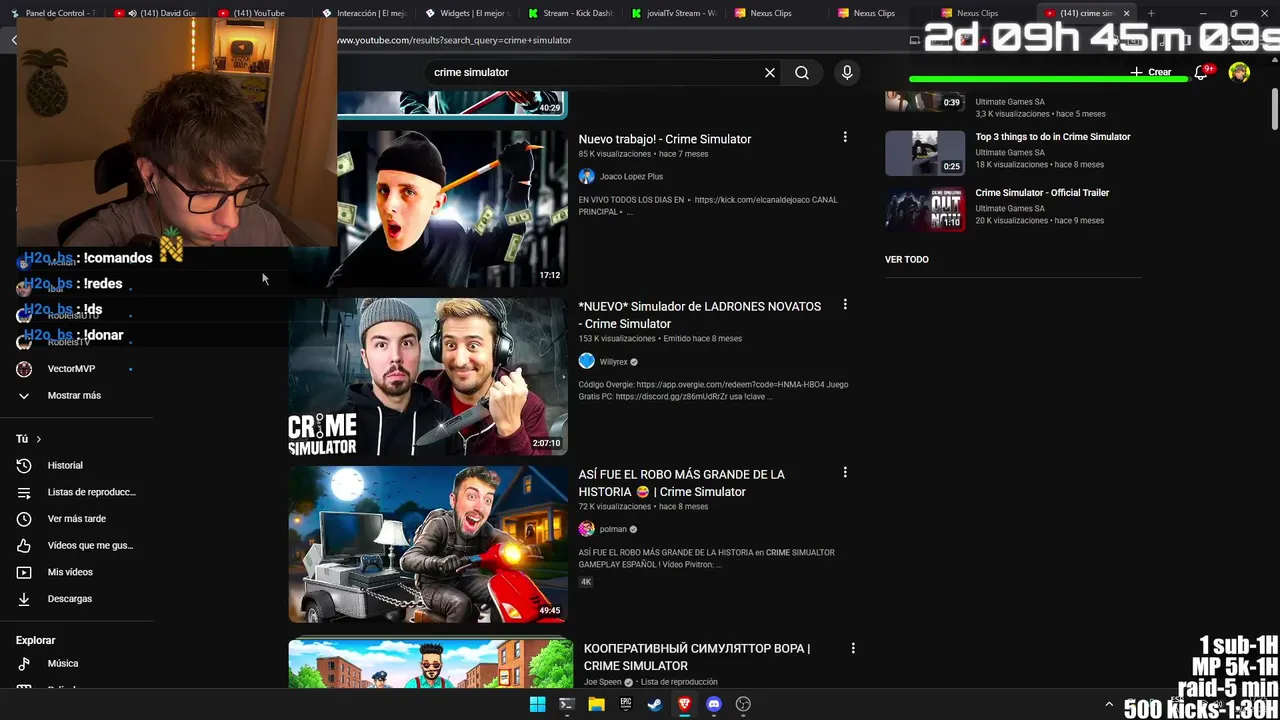Play the polman scooter robbery thumbnail
1280x720 pixels.
click(428, 544)
